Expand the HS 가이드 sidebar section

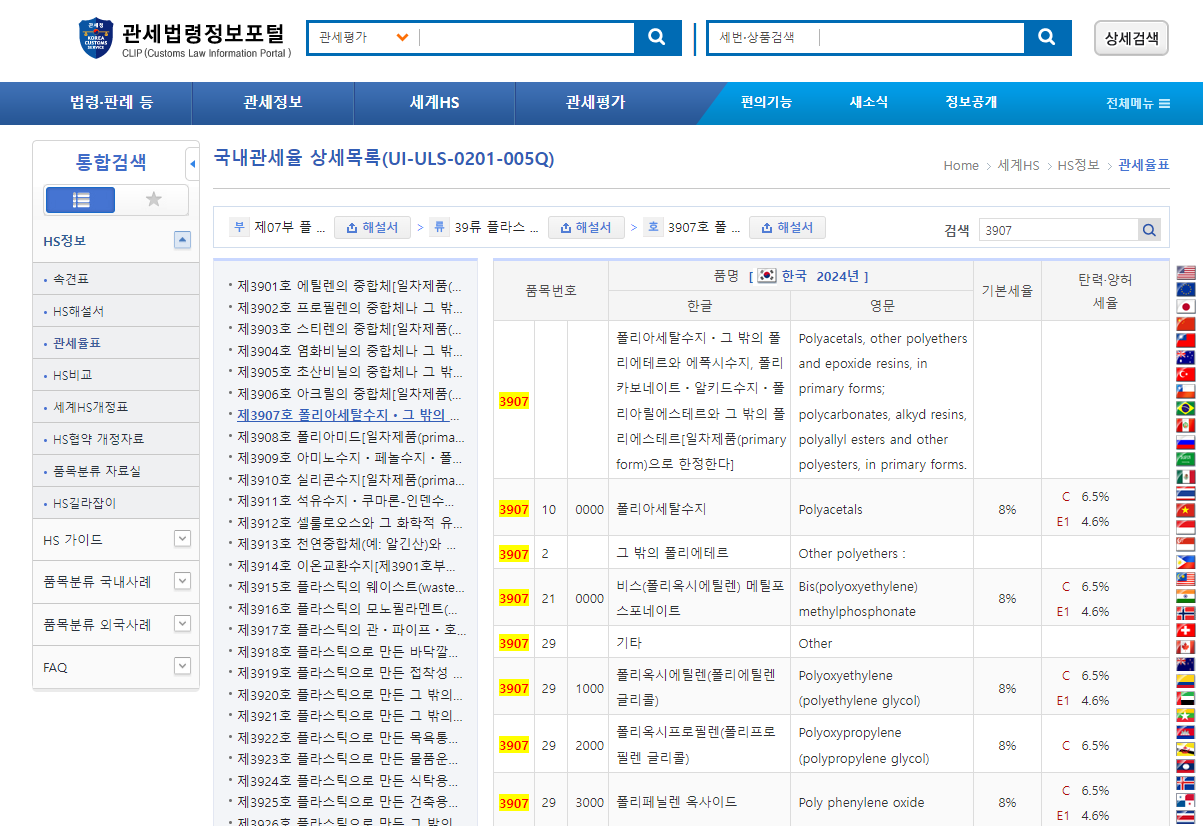pos(182,539)
